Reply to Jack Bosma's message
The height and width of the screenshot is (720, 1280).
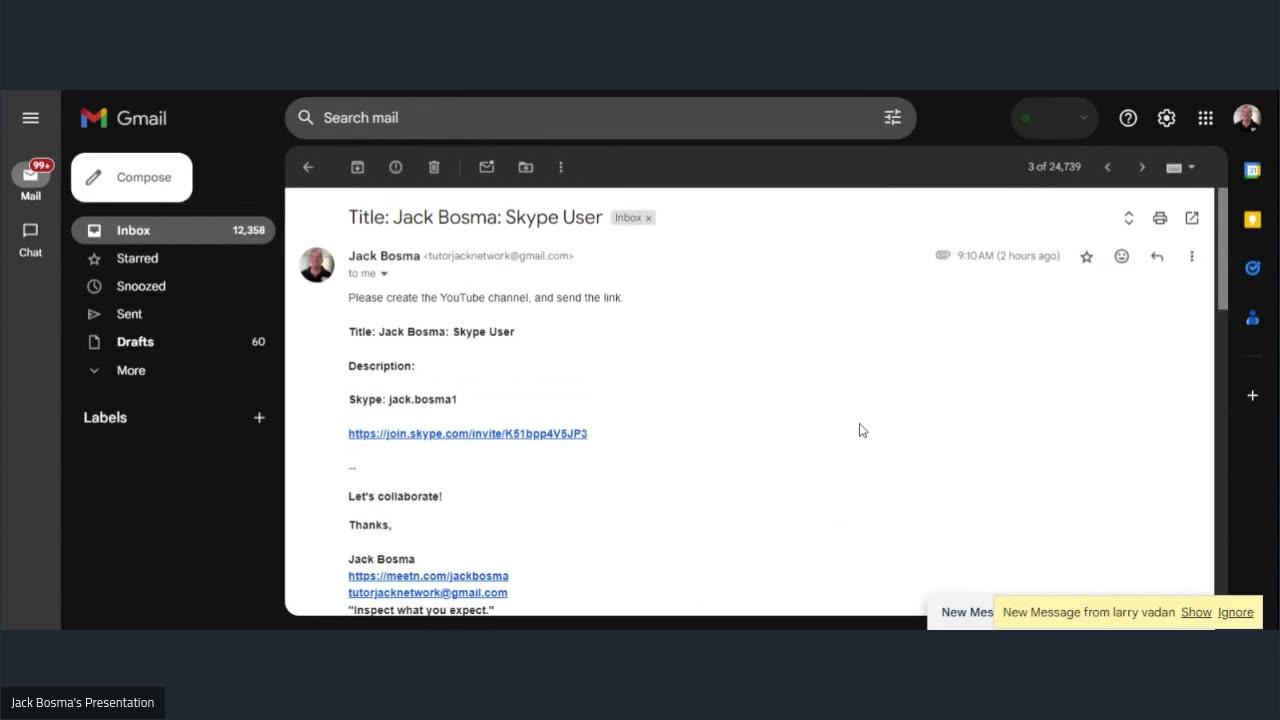pyautogui.click(x=1157, y=257)
